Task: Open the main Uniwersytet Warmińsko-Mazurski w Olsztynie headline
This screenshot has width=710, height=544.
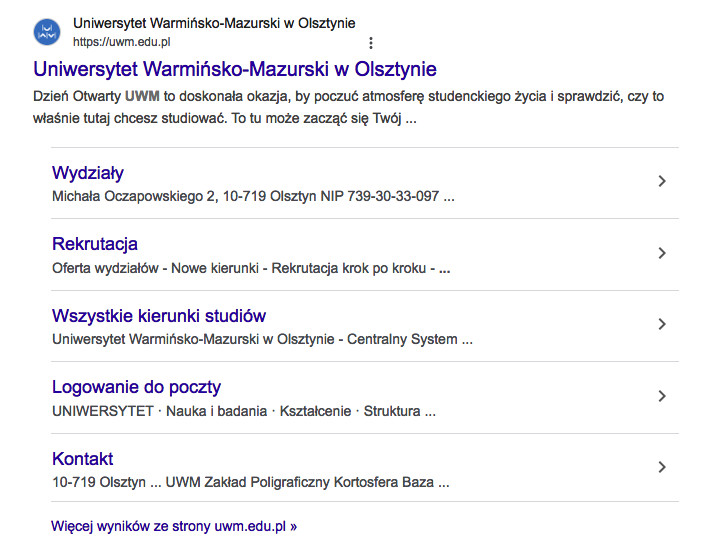Action: [235, 69]
